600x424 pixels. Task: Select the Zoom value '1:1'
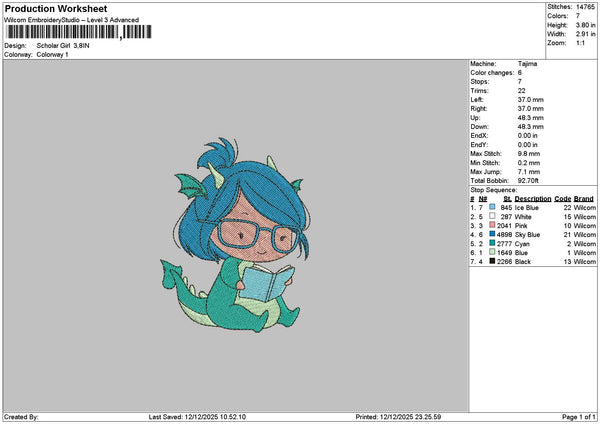click(580, 43)
